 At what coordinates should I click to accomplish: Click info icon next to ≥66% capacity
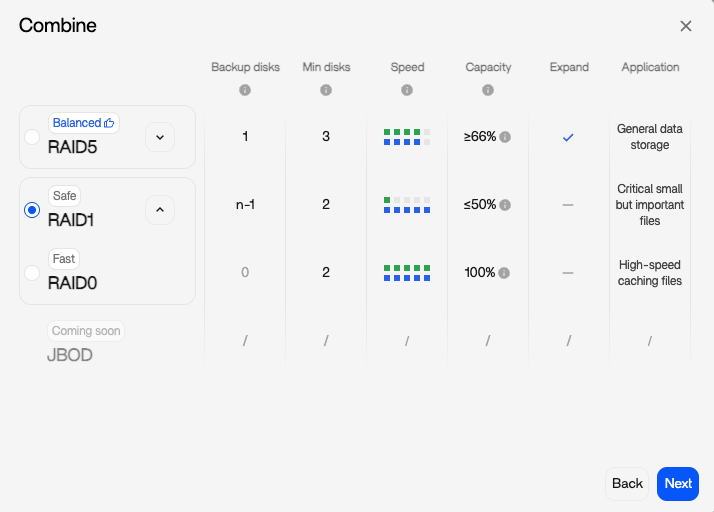click(x=505, y=137)
